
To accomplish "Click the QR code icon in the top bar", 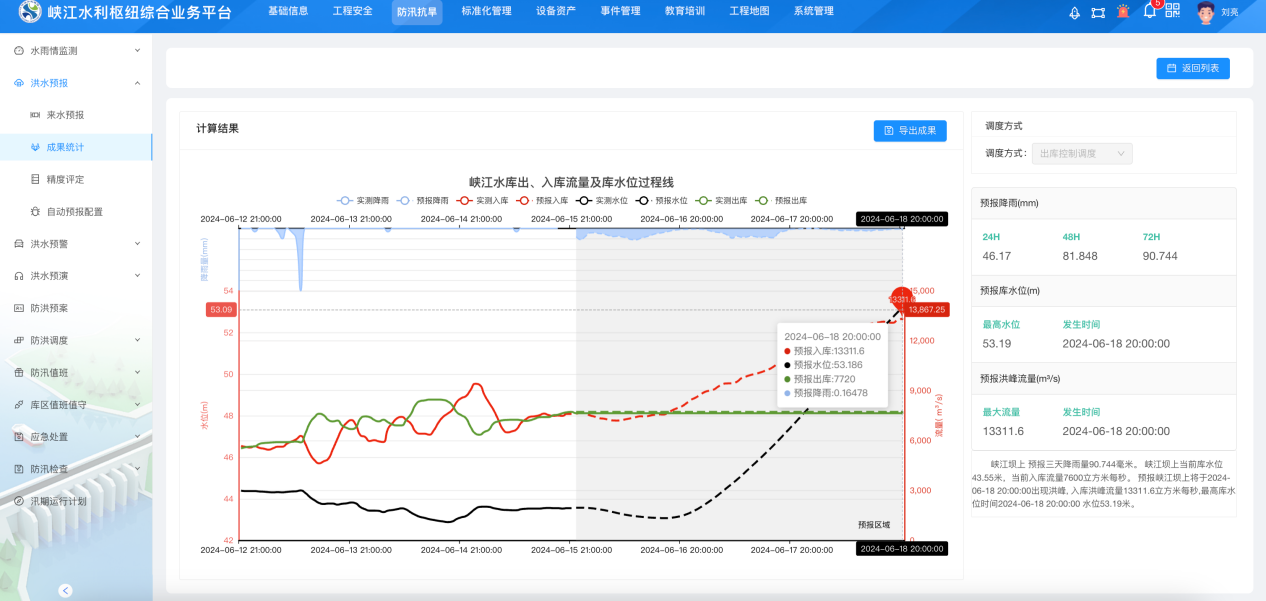I will tap(1172, 12).
